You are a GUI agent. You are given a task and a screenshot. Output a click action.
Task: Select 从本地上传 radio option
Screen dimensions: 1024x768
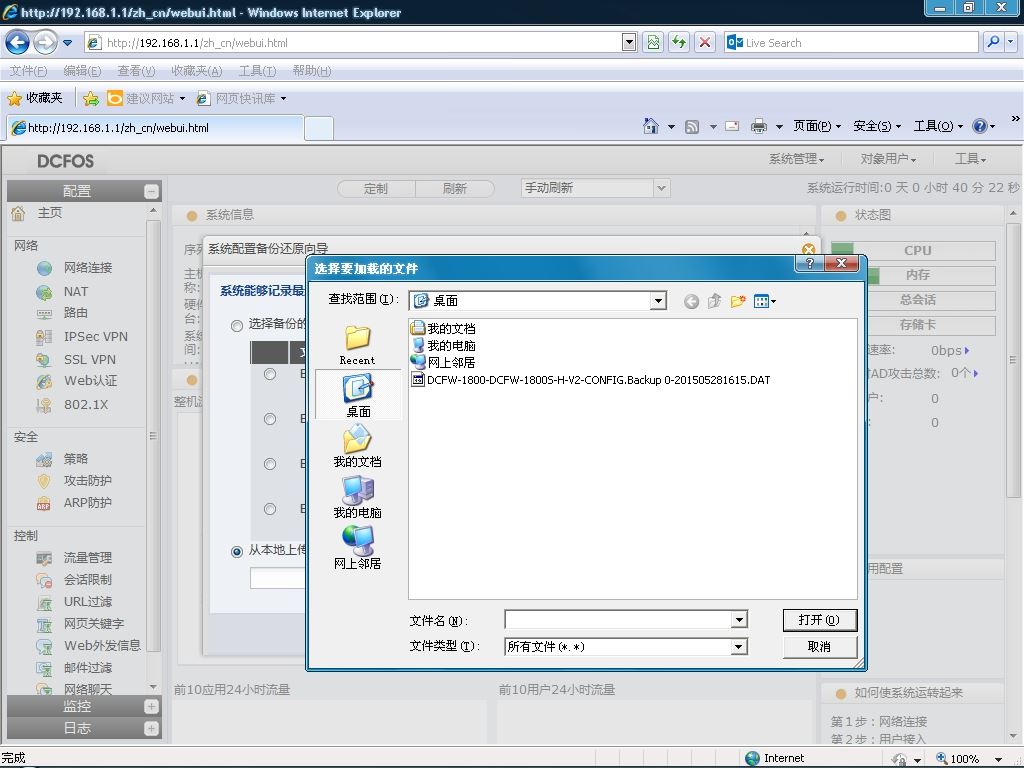tap(237, 552)
